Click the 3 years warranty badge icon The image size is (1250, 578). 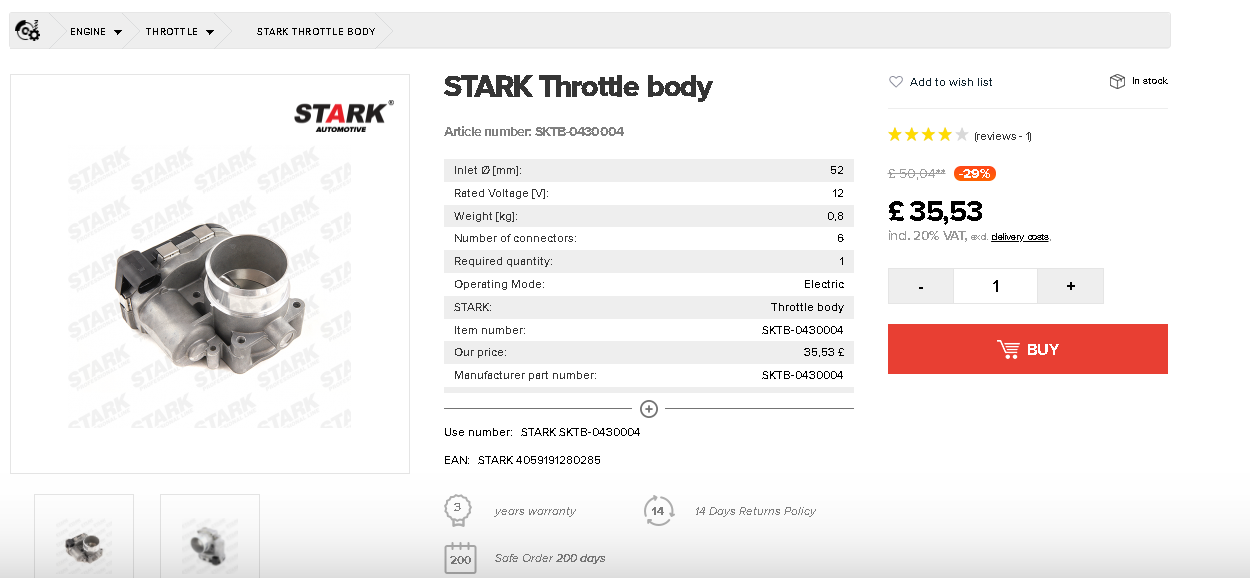(457, 510)
